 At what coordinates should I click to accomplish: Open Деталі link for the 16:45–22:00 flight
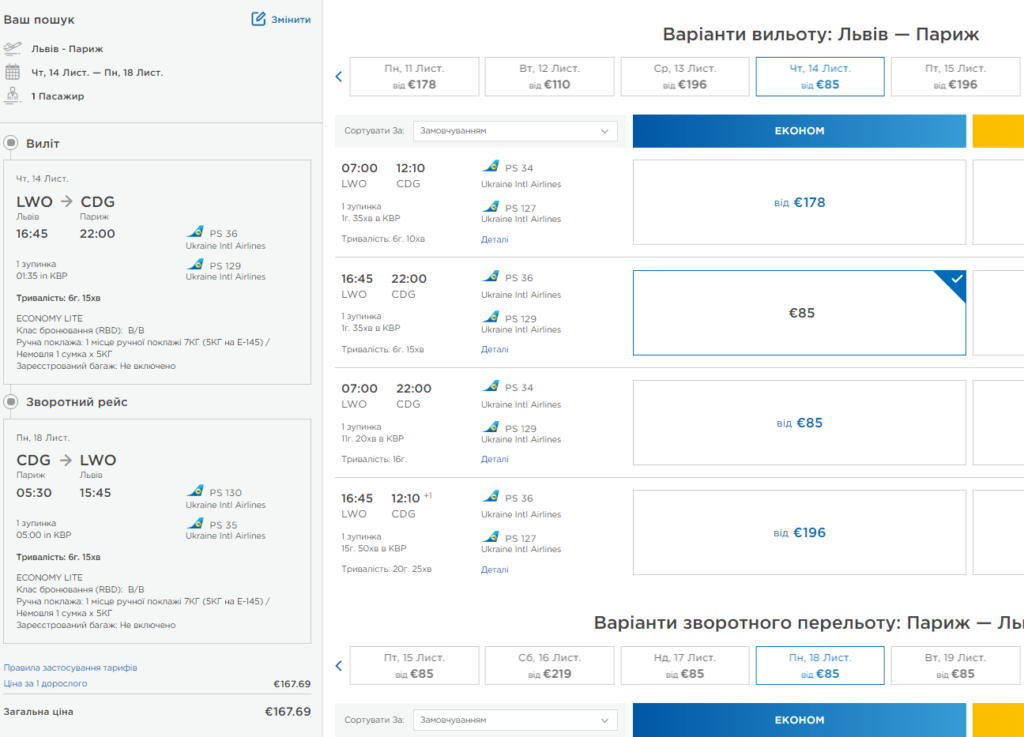(x=494, y=349)
